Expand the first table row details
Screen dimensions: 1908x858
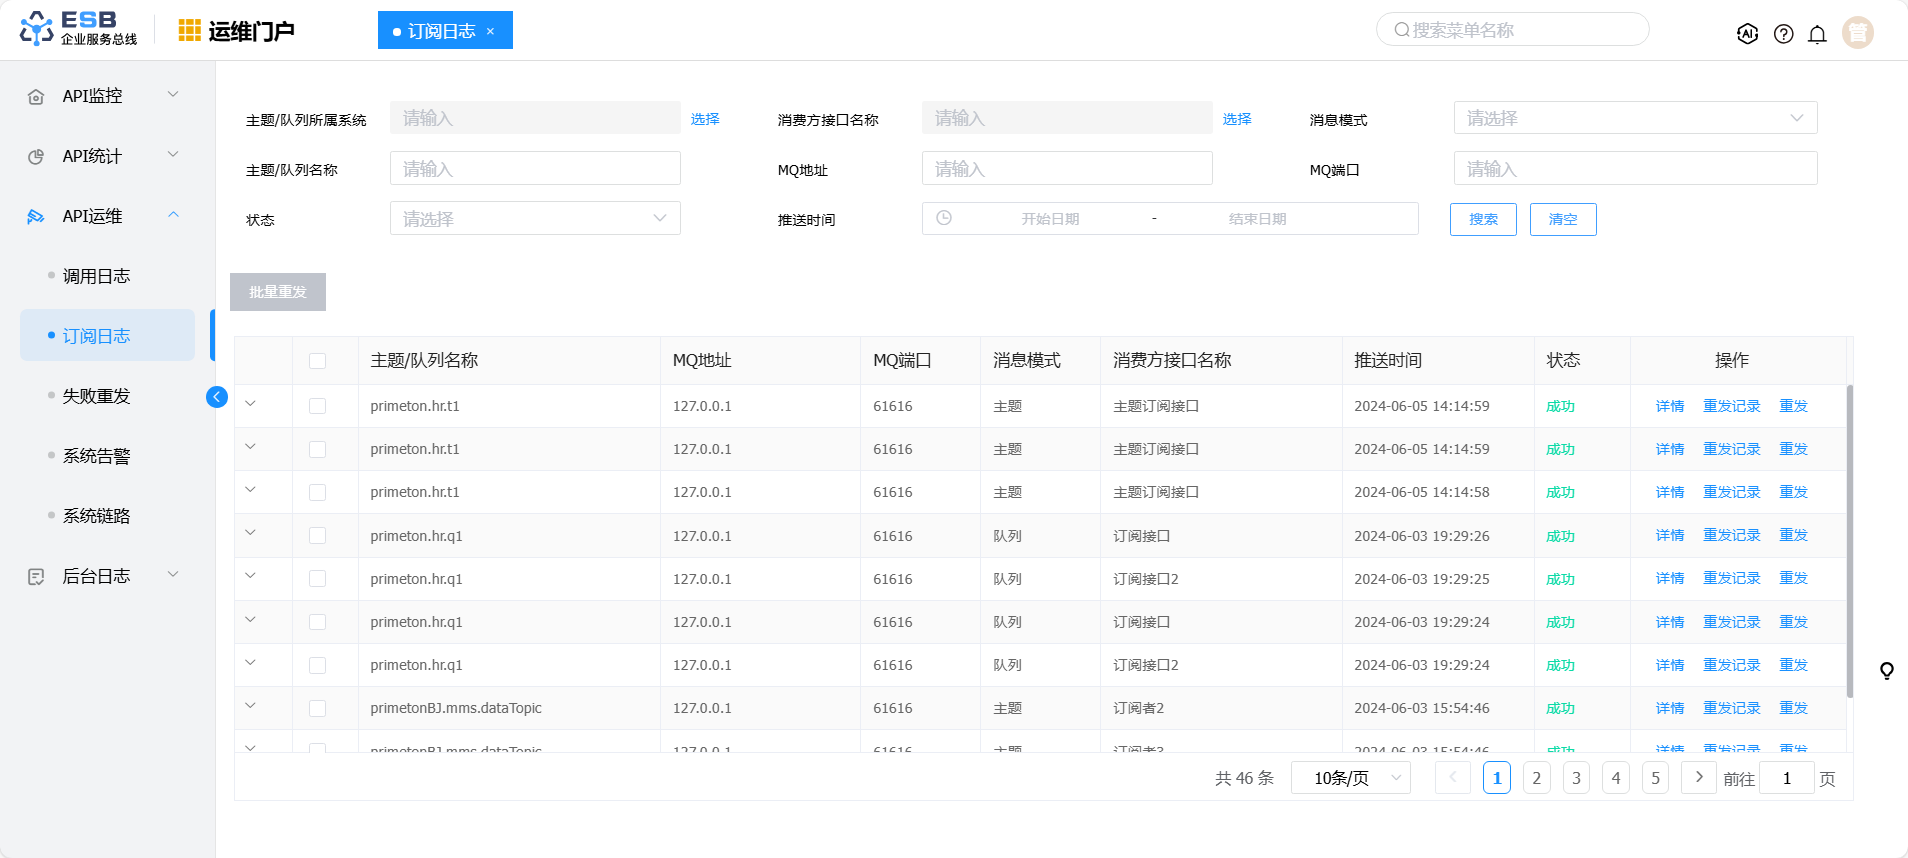[x=250, y=404]
